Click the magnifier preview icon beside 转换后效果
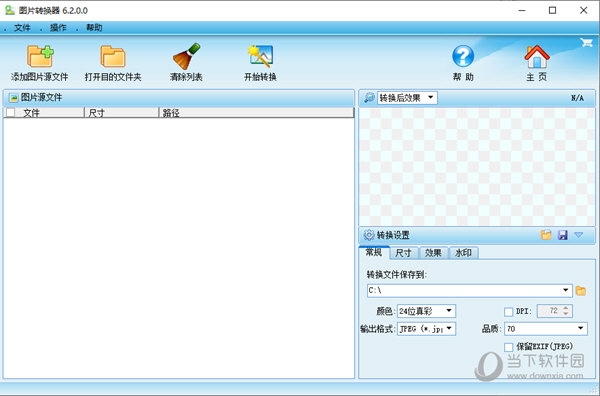 (369, 98)
